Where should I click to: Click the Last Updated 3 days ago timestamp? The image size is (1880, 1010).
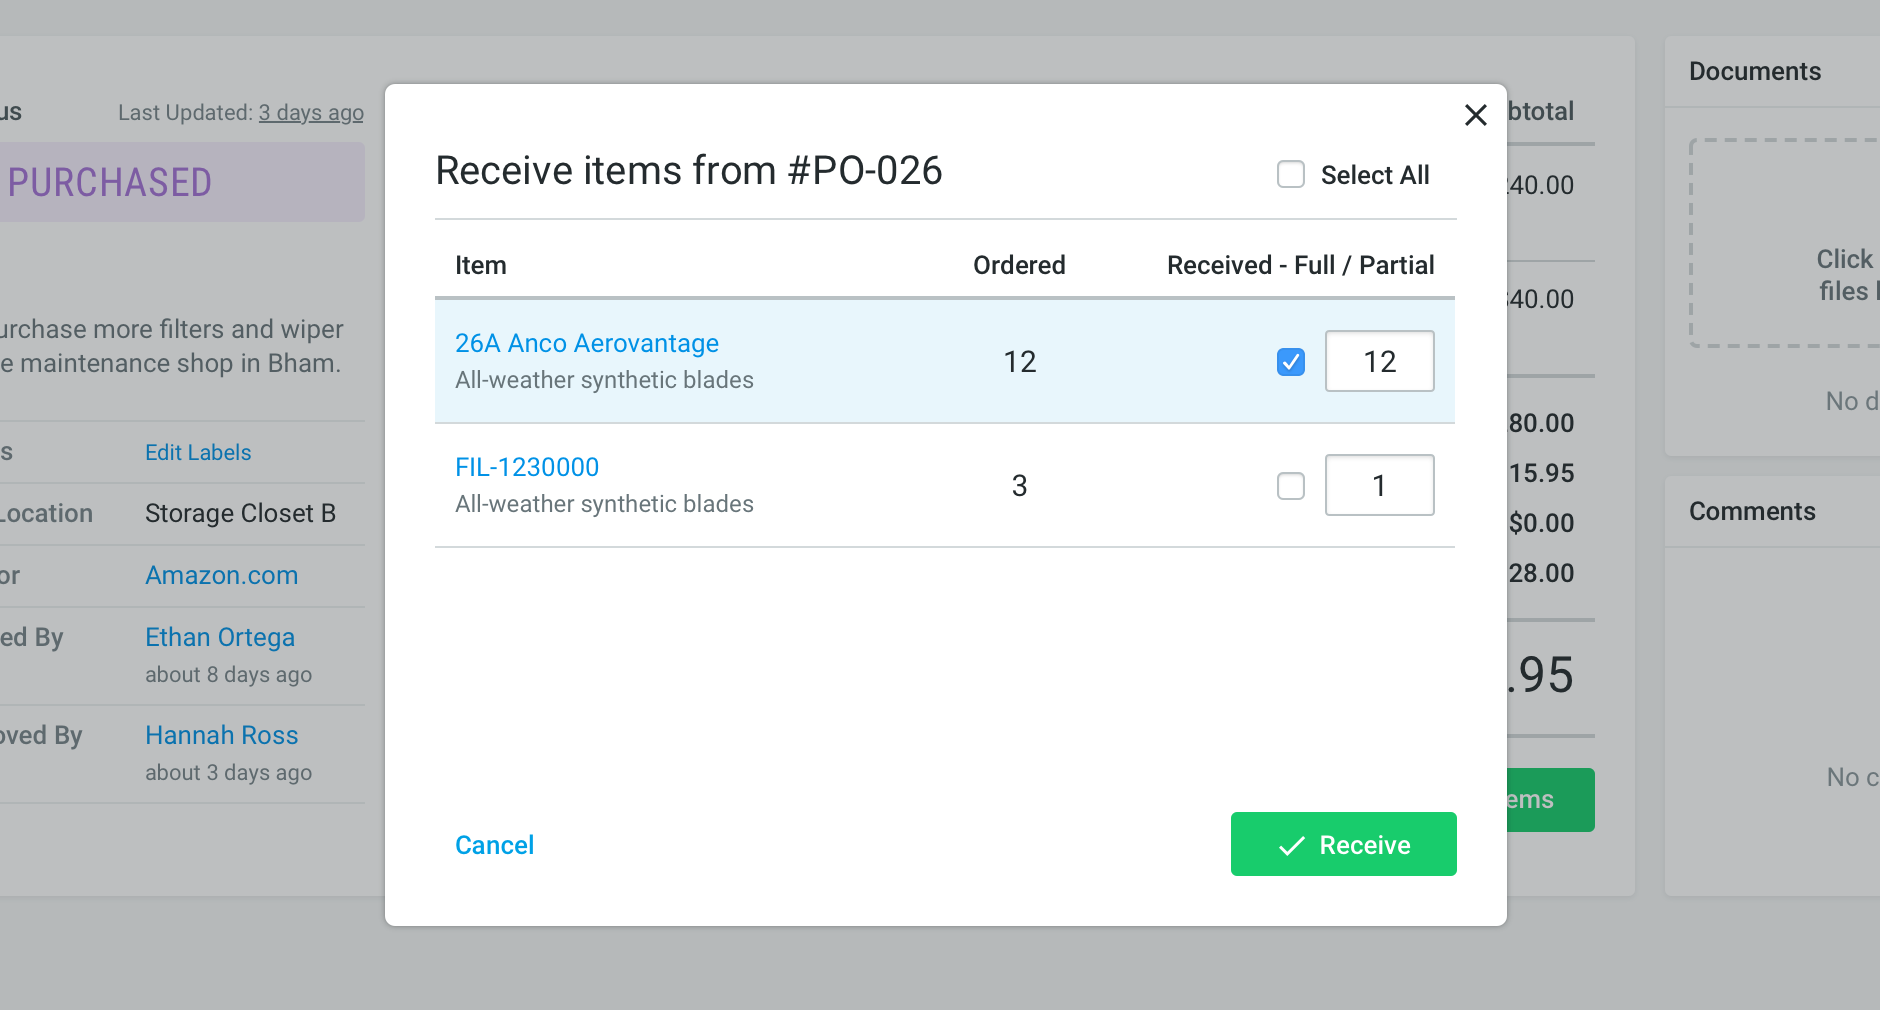311,113
